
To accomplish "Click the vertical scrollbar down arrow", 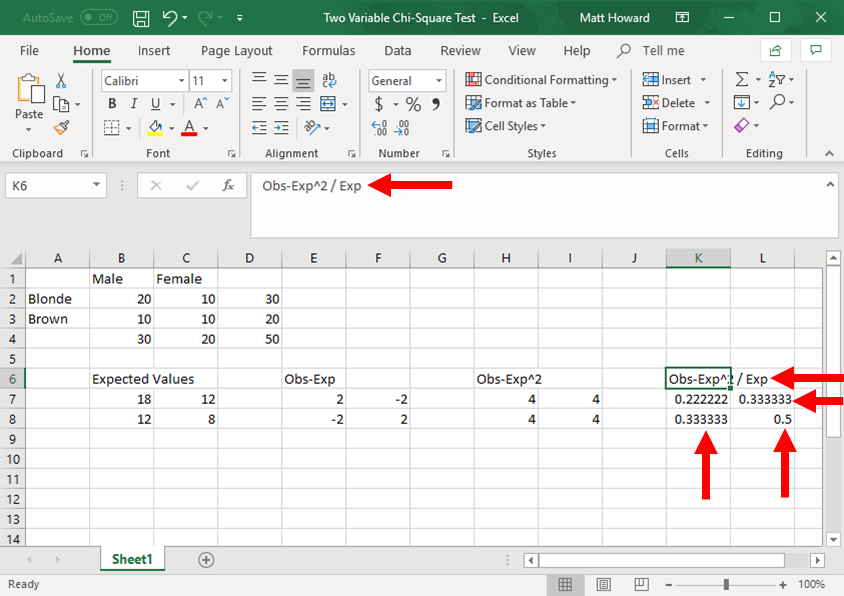I will point(833,539).
